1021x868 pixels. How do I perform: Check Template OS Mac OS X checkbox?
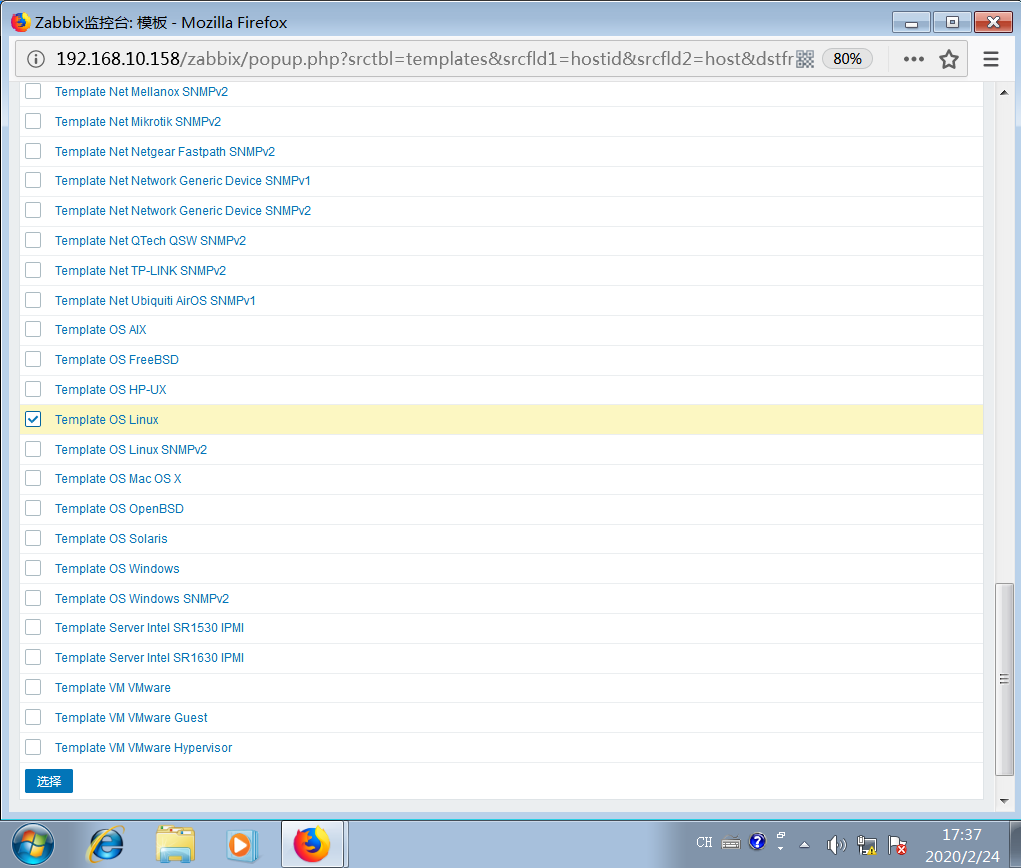(33, 479)
